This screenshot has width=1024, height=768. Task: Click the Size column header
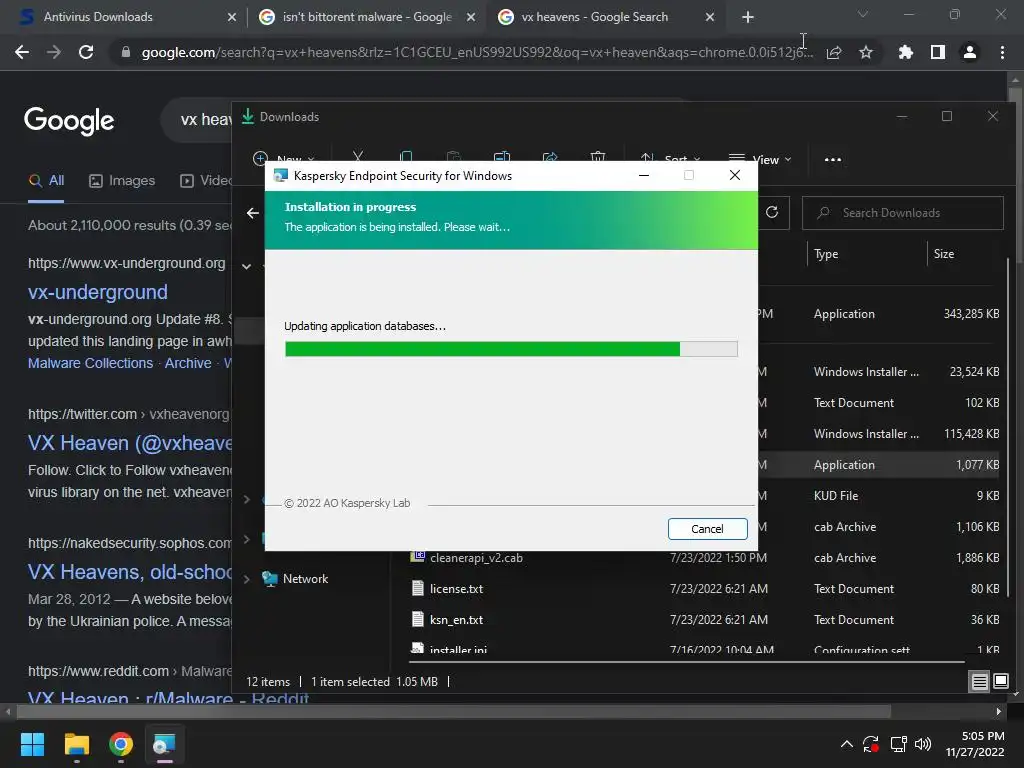pyautogui.click(x=944, y=254)
